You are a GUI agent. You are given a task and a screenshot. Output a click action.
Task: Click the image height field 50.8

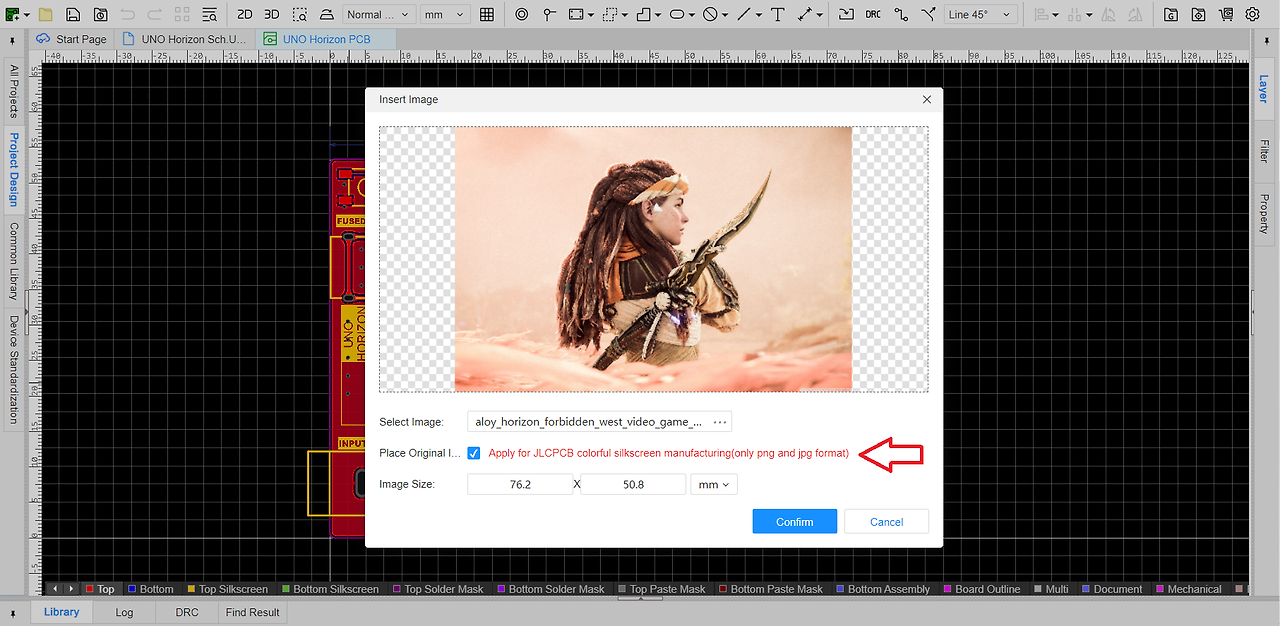click(633, 484)
